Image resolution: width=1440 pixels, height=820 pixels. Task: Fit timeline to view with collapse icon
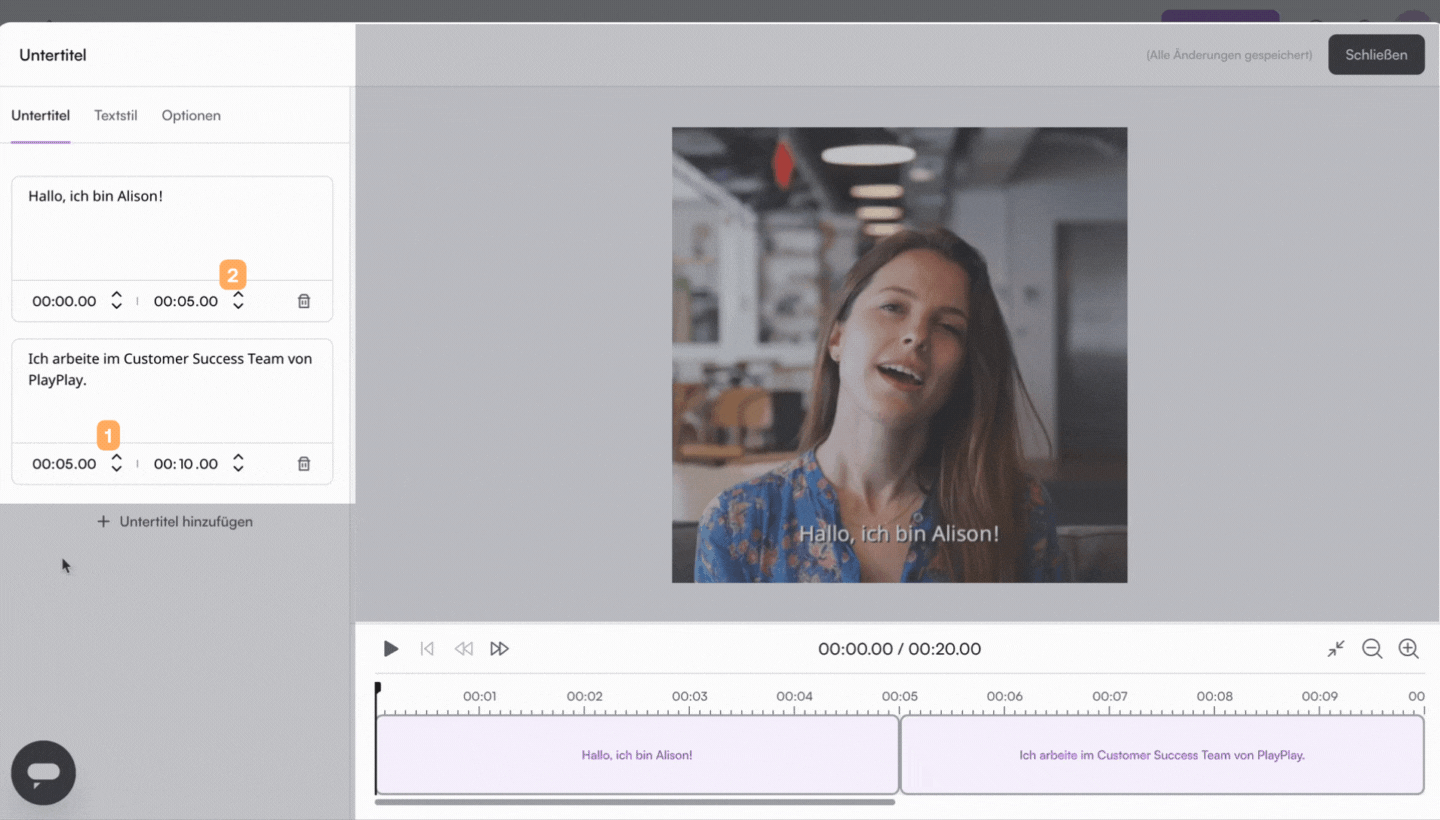(x=1336, y=649)
